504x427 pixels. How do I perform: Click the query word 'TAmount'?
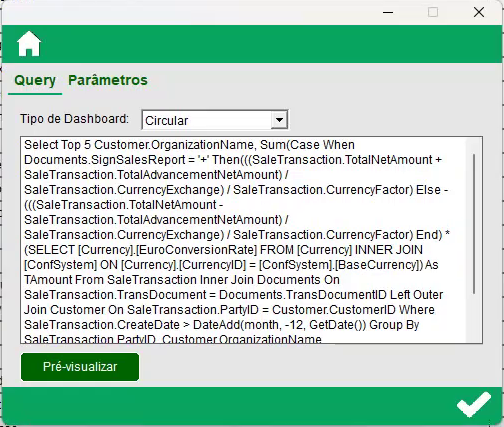[48, 280]
